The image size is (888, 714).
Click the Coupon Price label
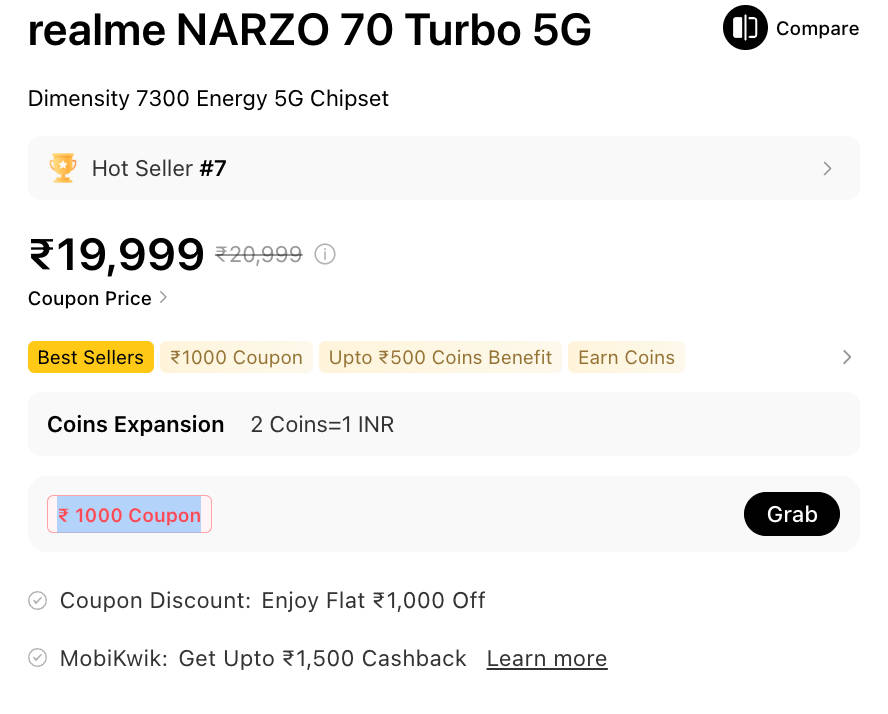90,298
